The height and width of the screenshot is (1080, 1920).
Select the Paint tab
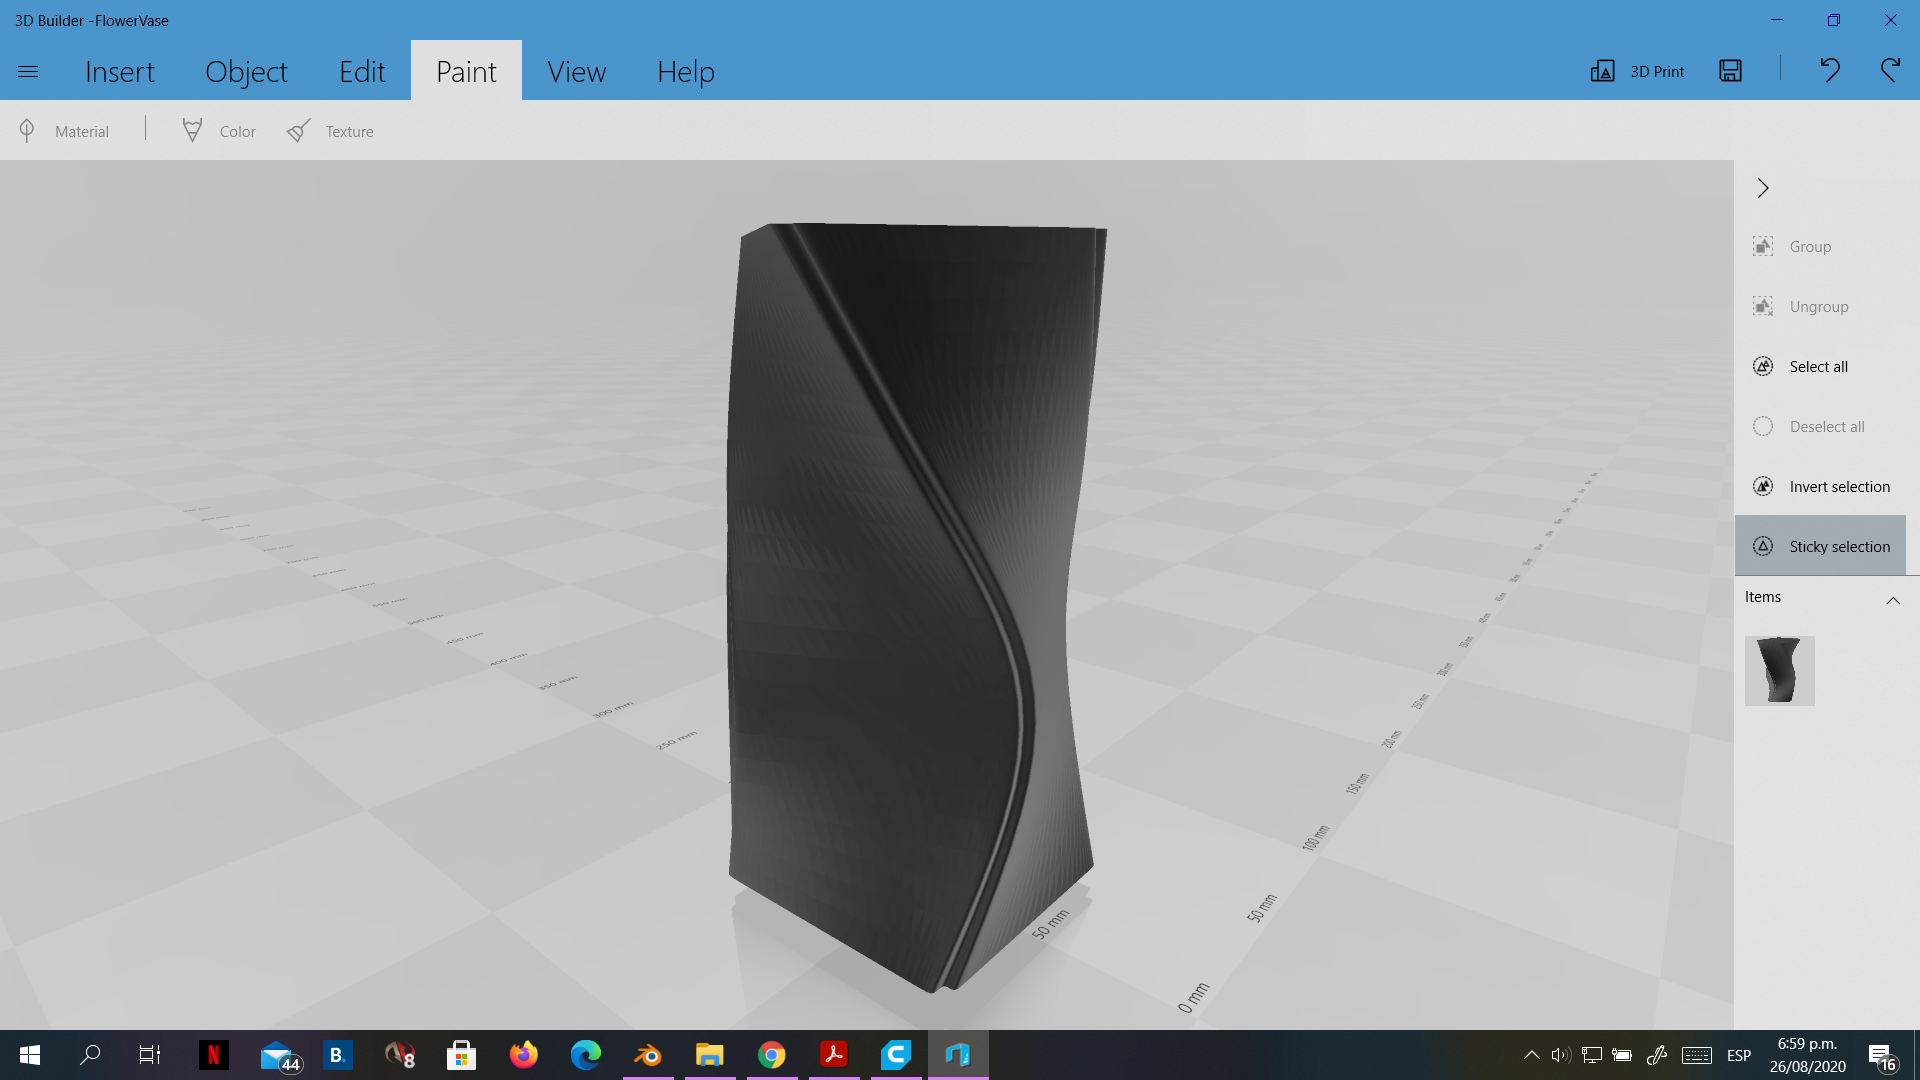pyautogui.click(x=466, y=71)
